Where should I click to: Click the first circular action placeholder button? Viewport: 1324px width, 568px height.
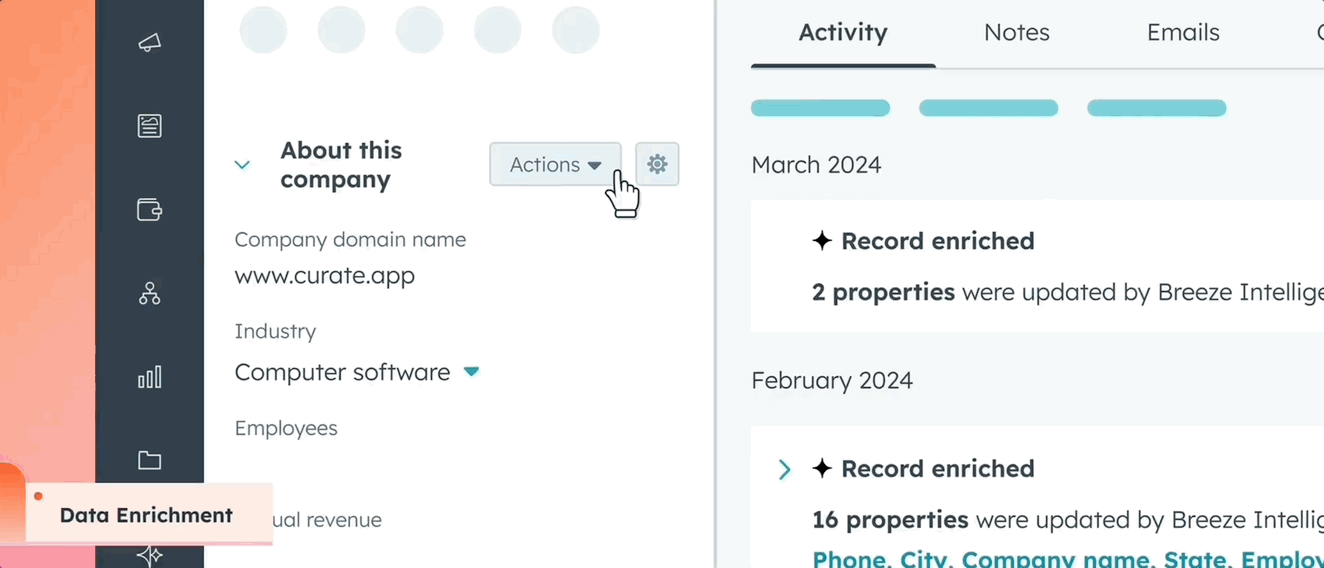tap(263, 30)
